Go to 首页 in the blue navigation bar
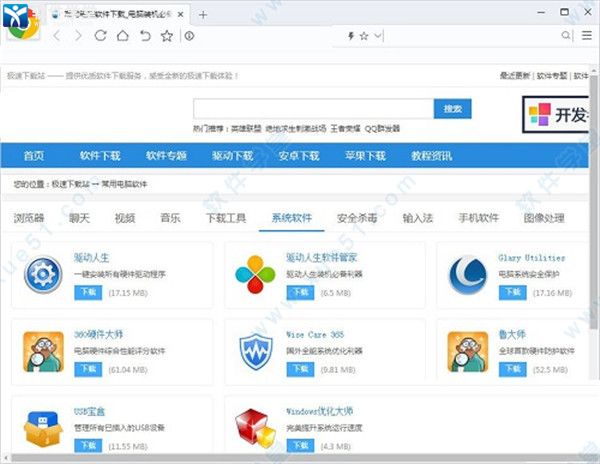 tap(34, 156)
